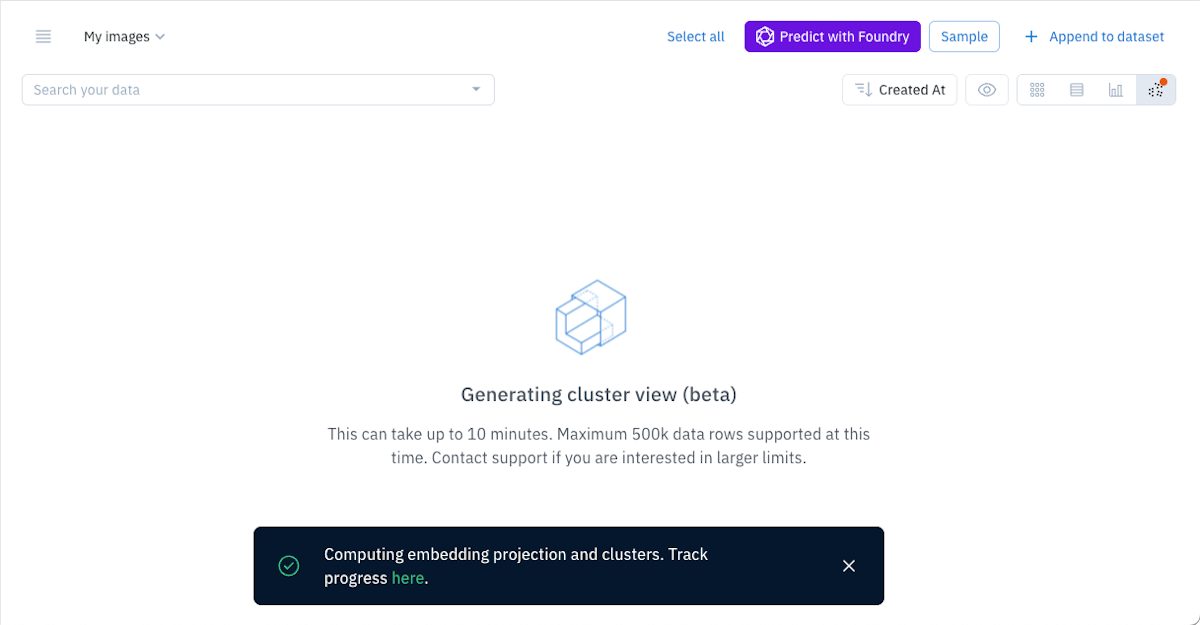Viewport: 1200px width, 625px height.
Task: Click the green checkmark status icon
Action: tap(288, 566)
